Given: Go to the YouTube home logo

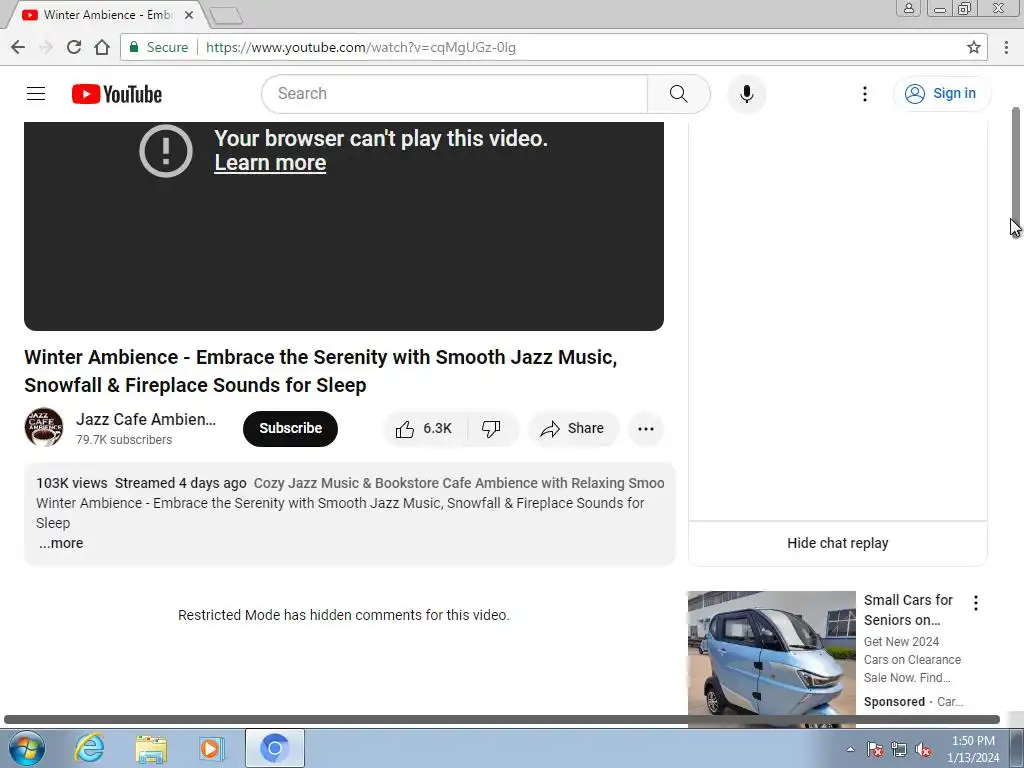Looking at the screenshot, I should pyautogui.click(x=117, y=94).
